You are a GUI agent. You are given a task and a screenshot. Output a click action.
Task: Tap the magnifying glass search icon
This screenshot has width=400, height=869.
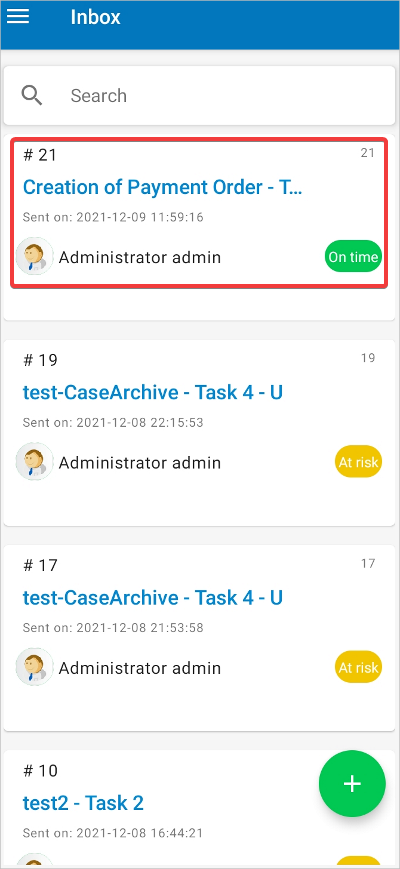click(x=32, y=95)
